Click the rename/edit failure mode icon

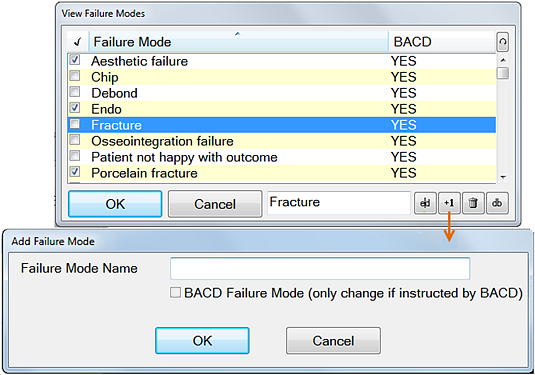coord(425,203)
